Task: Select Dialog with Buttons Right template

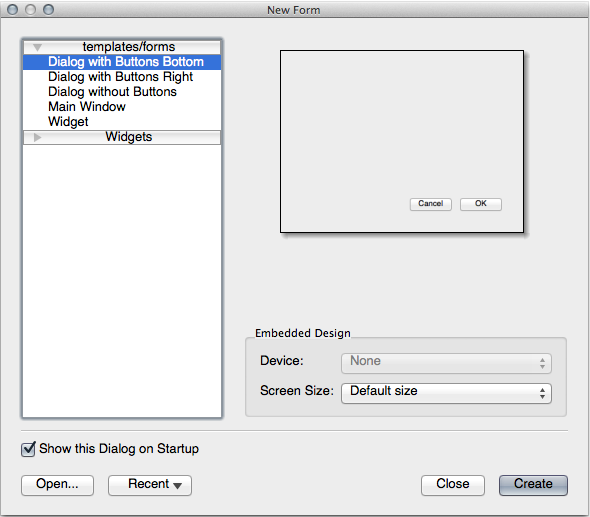Action: click(x=122, y=77)
